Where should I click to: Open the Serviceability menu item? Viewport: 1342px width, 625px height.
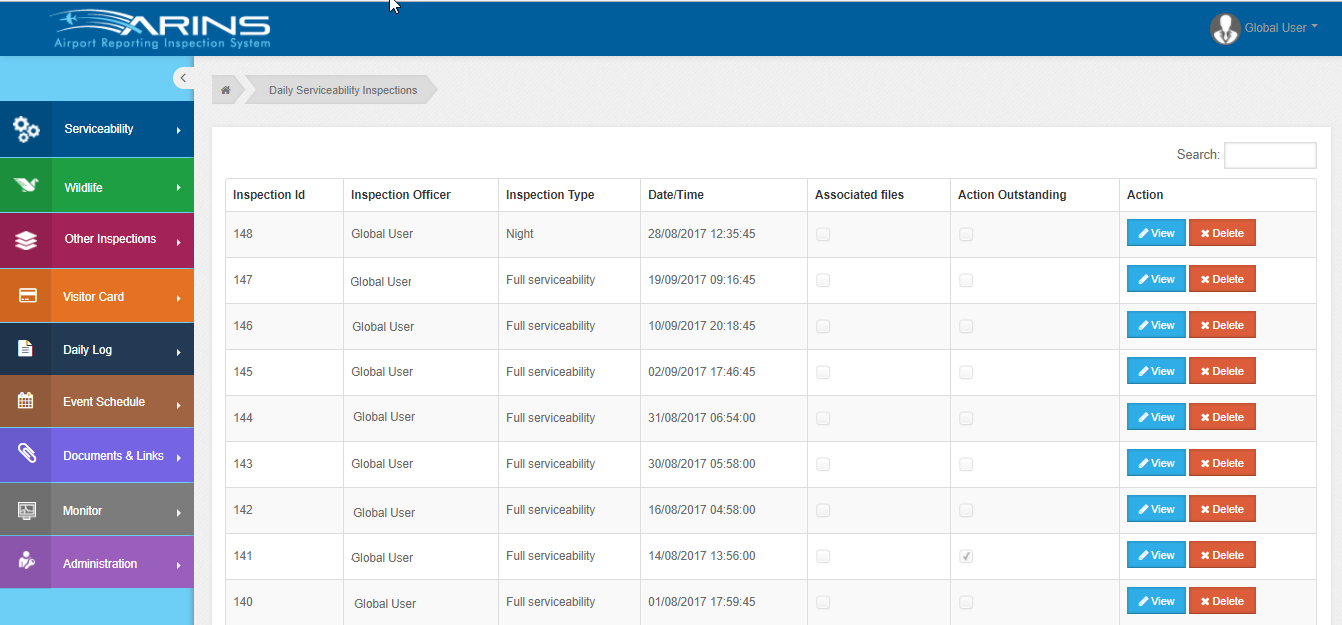tap(99, 129)
